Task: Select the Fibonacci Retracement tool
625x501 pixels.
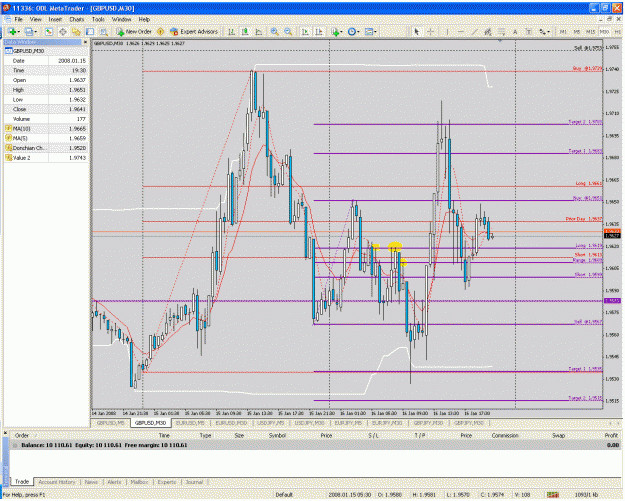Action: pyautogui.click(x=501, y=31)
